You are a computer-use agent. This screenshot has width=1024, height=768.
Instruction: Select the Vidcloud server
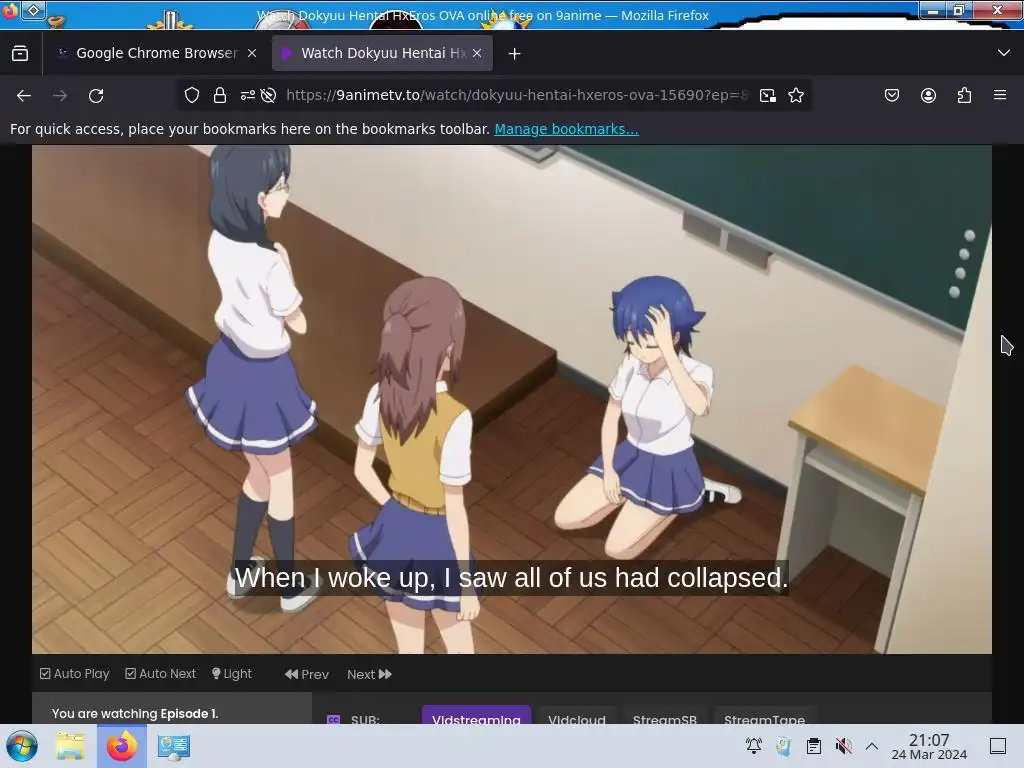(577, 716)
